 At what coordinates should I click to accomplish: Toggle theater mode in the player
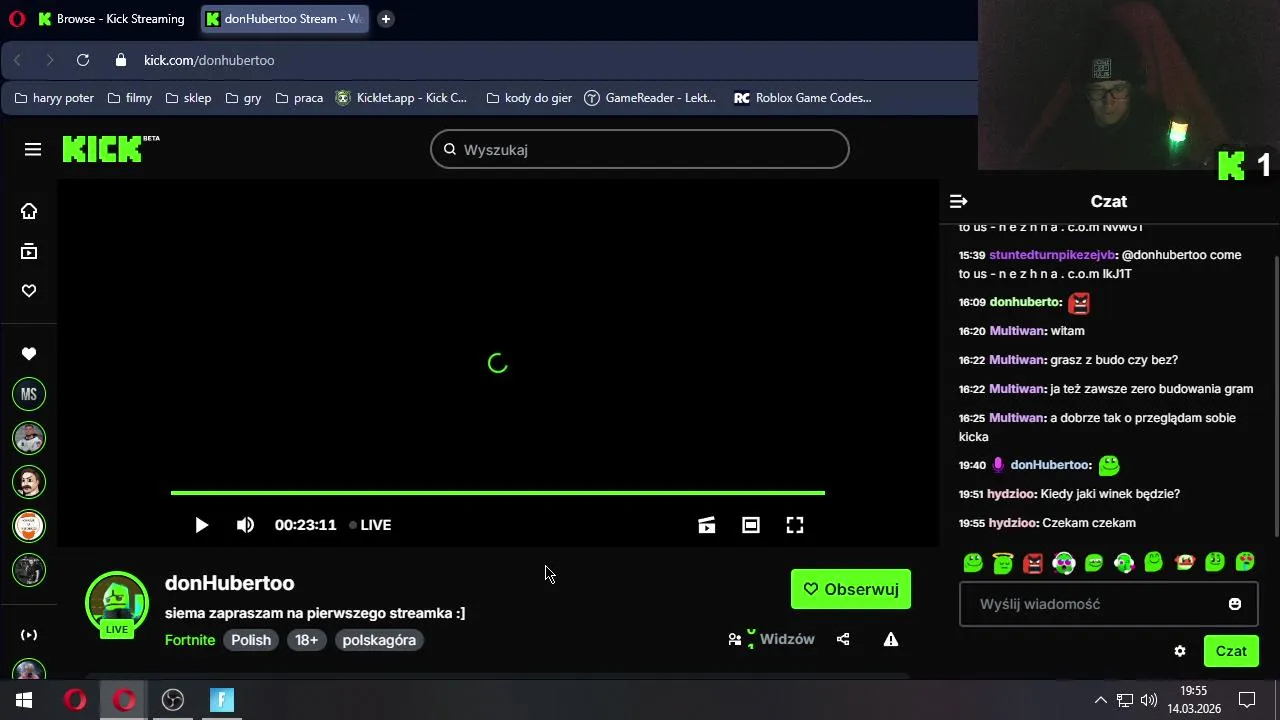[x=751, y=525]
